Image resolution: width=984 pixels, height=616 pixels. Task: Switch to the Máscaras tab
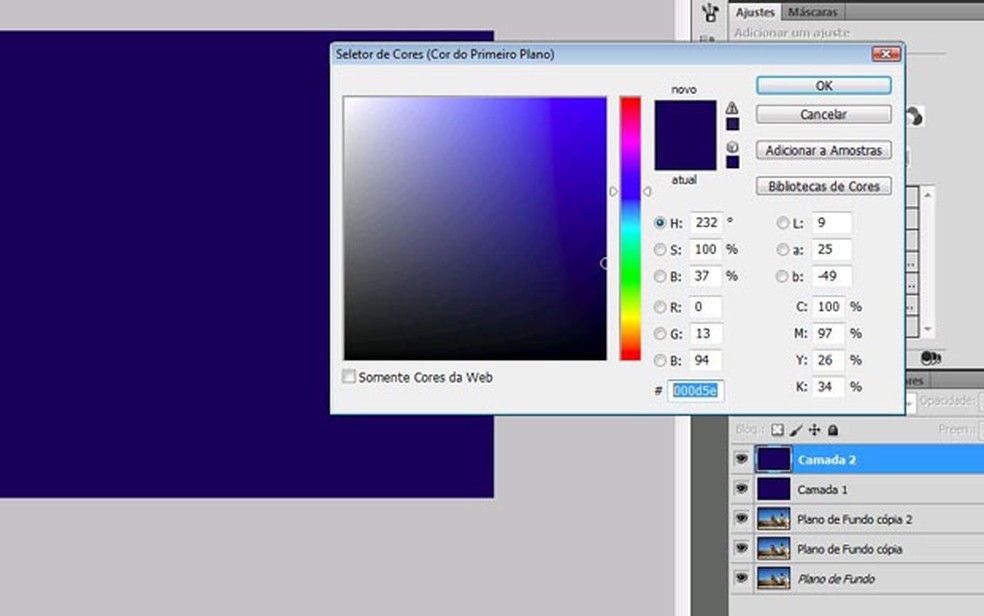coord(812,12)
